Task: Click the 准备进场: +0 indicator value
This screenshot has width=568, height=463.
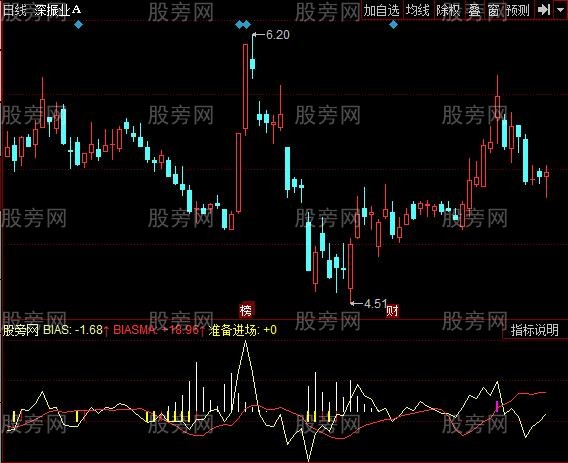Action: (x=243, y=330)
